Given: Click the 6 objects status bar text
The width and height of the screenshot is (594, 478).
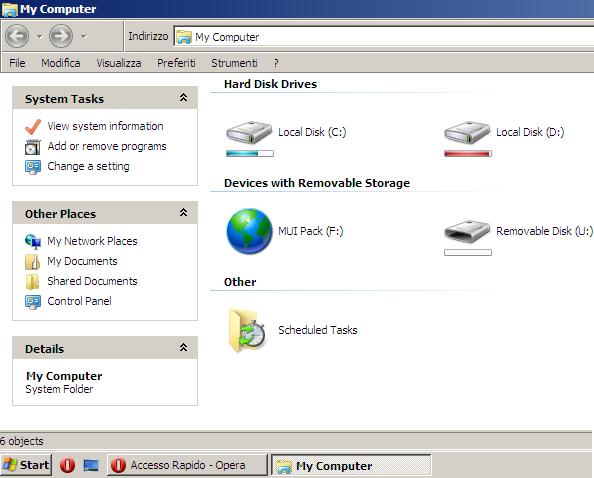Looking at the screenshot, I should point(22,441).
